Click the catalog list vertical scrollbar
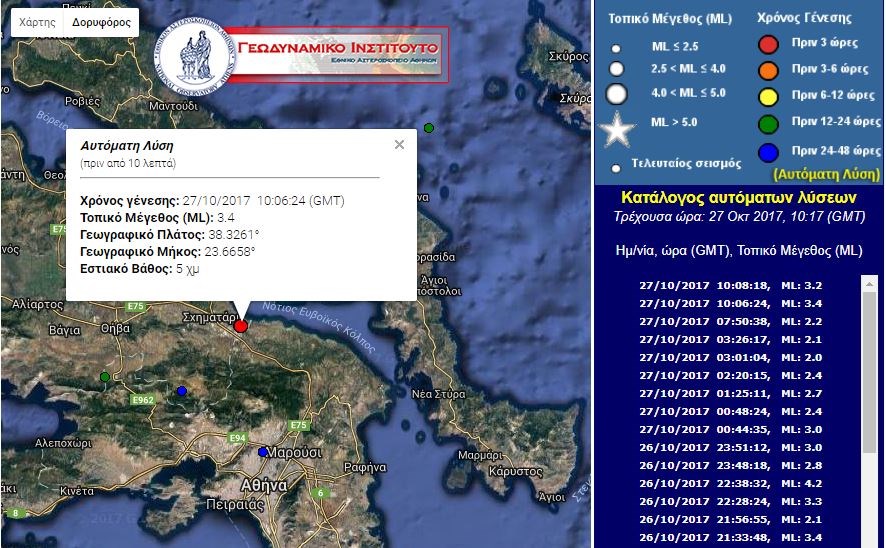The height and width of the screenshot is (548, 886). [868, 410]
